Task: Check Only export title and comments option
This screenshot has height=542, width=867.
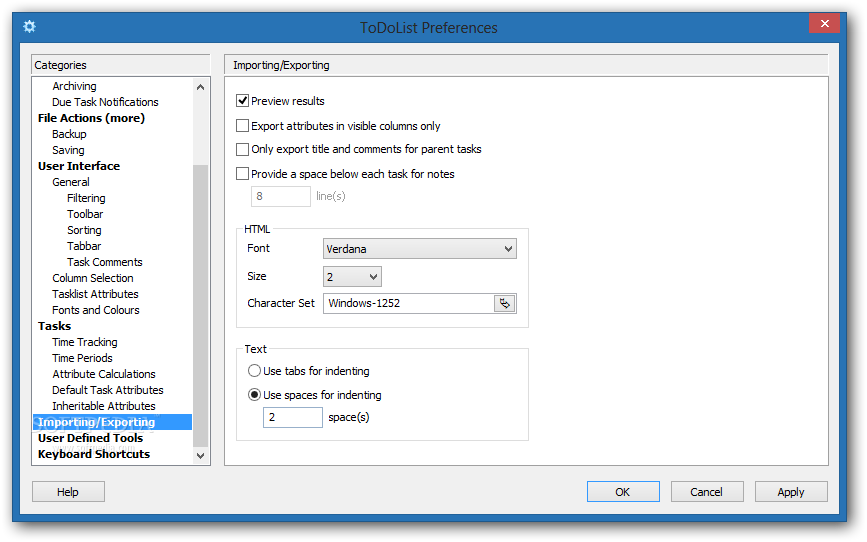Action: point(242,149)
